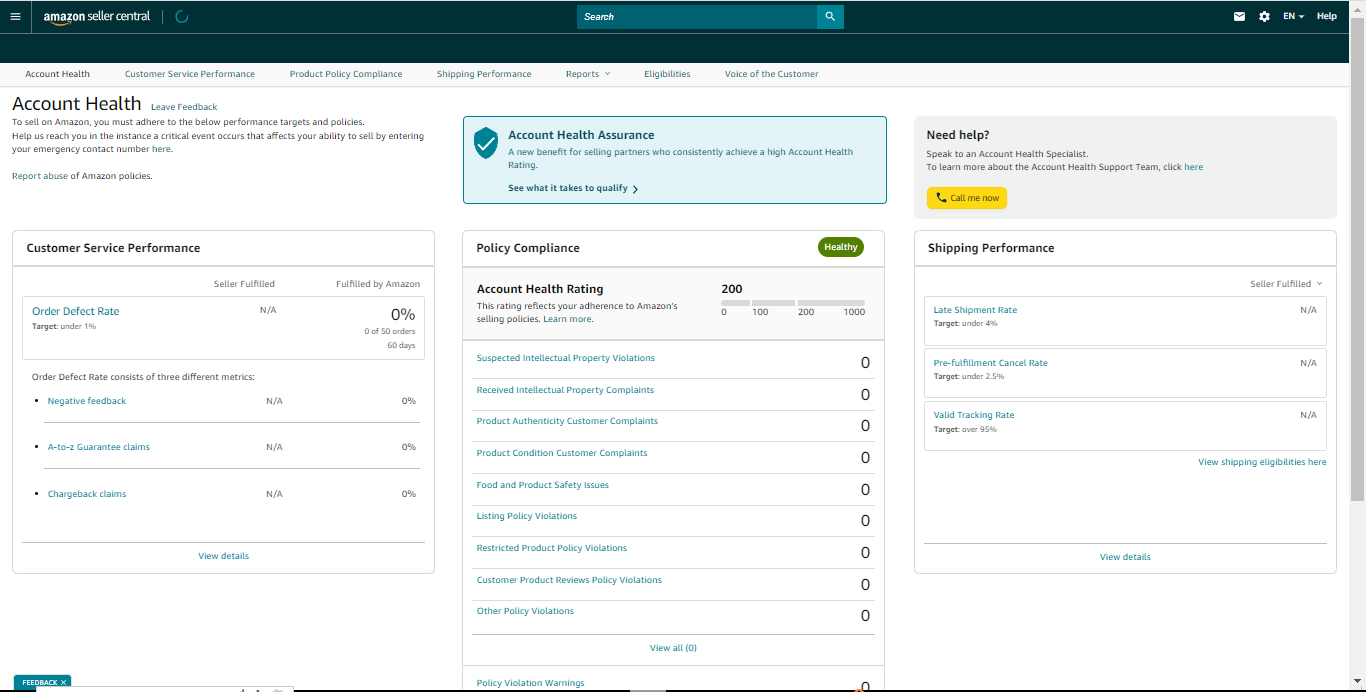This screenshot has height=692, width=1366.
Task: Open the messages envelope icon
Action: point(1240,16)
